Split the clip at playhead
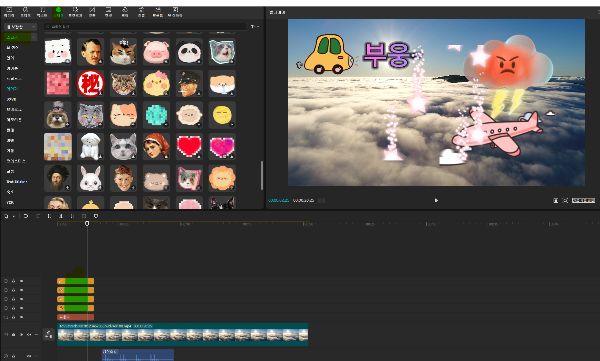The height and width of the screenshot is (361, 600). click(49, 216)
